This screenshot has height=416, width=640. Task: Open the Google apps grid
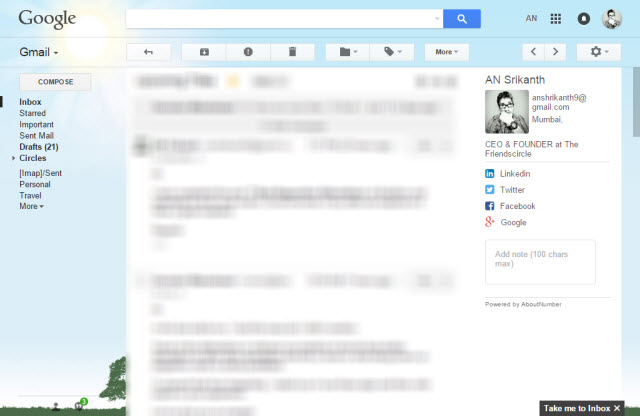tap(556, 19)
